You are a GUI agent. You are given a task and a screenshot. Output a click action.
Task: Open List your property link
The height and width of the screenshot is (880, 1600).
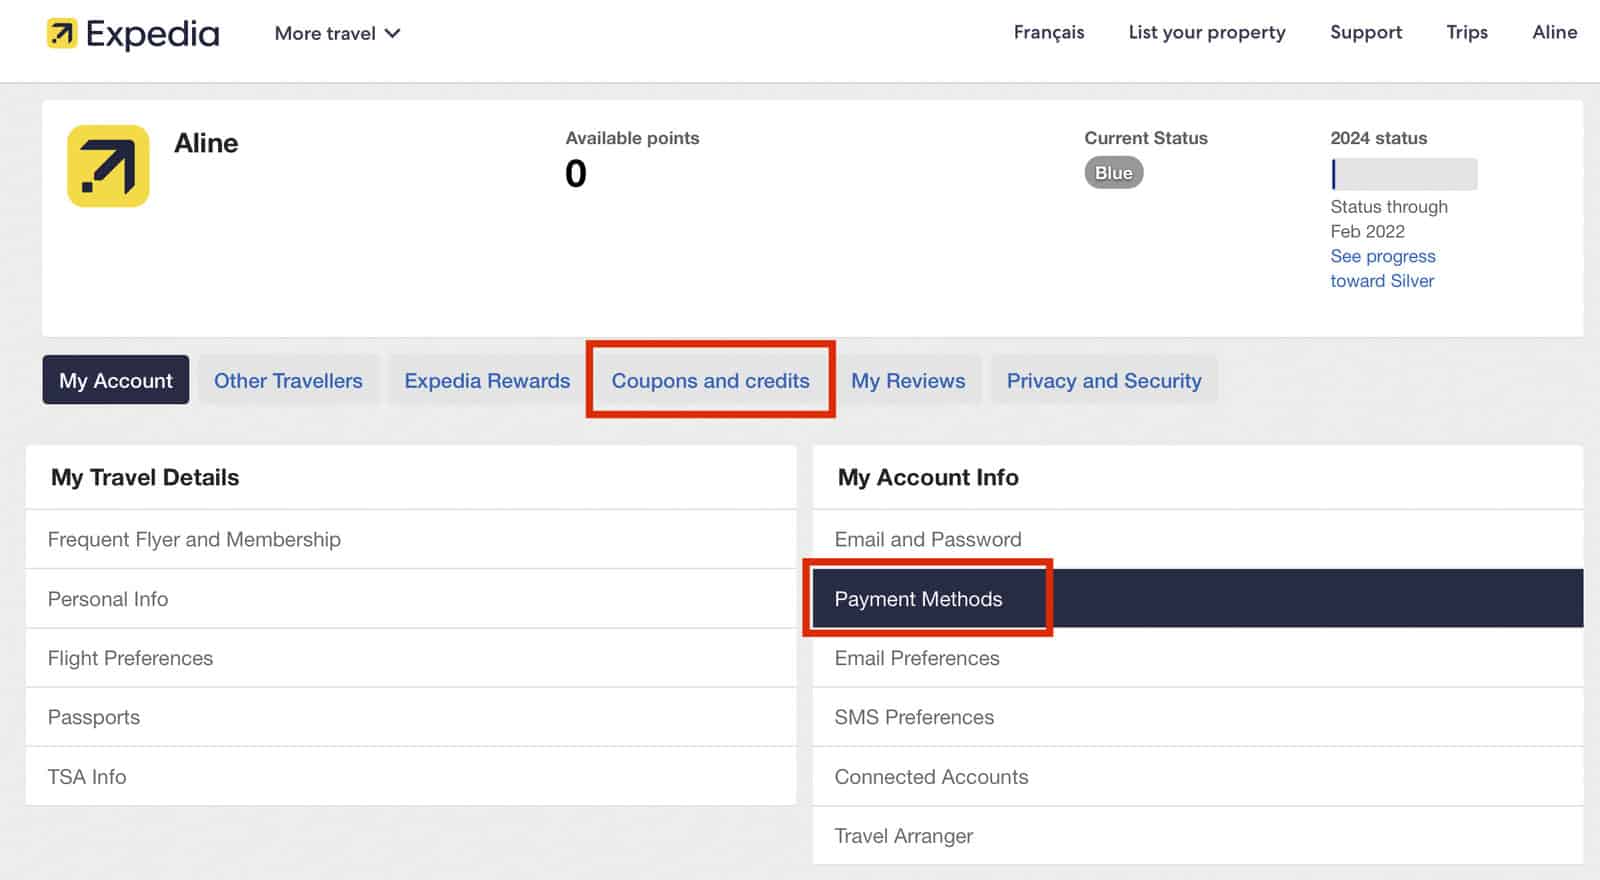pos(1206,32)
